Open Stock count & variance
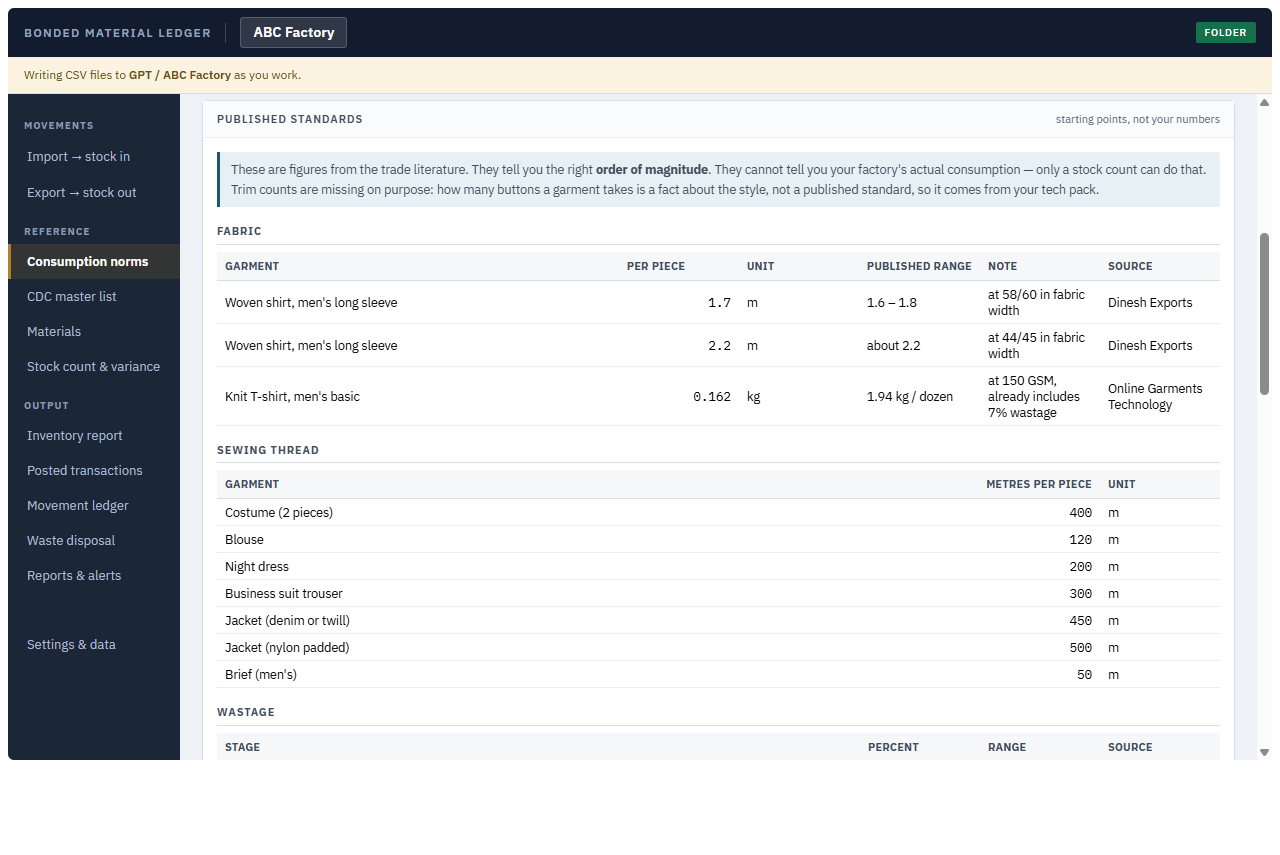The width and height of the screenshot is (1280, 855). 94,367
